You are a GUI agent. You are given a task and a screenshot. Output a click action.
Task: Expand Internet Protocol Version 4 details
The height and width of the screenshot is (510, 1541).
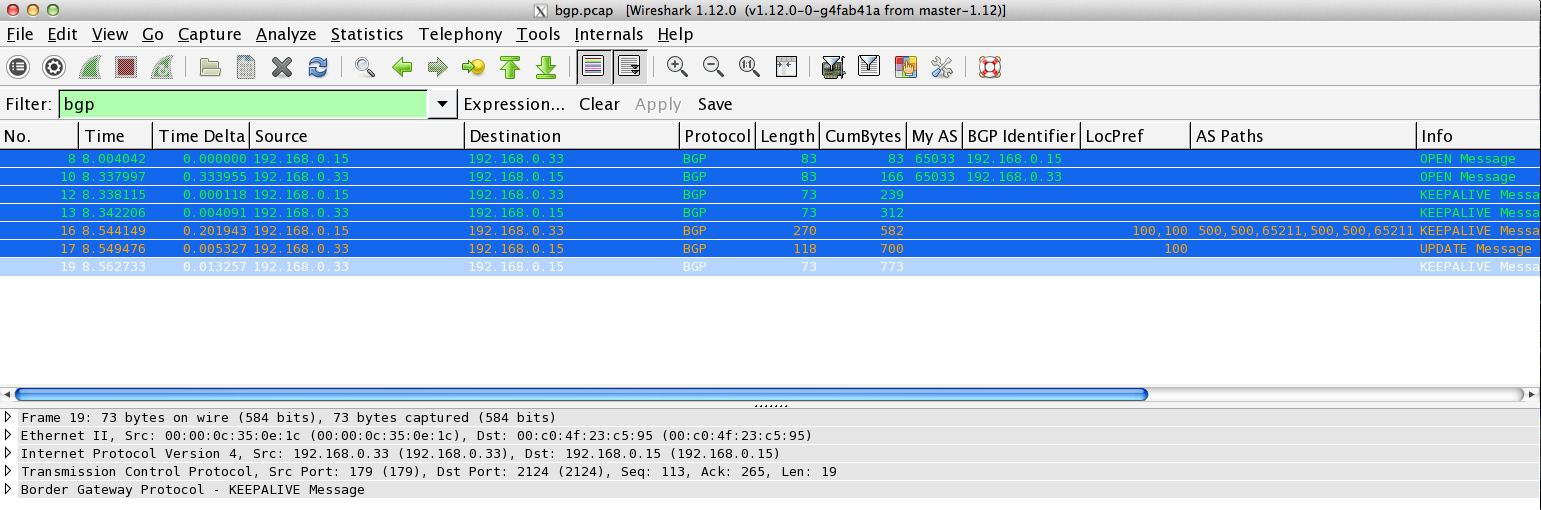click(9, 453)
